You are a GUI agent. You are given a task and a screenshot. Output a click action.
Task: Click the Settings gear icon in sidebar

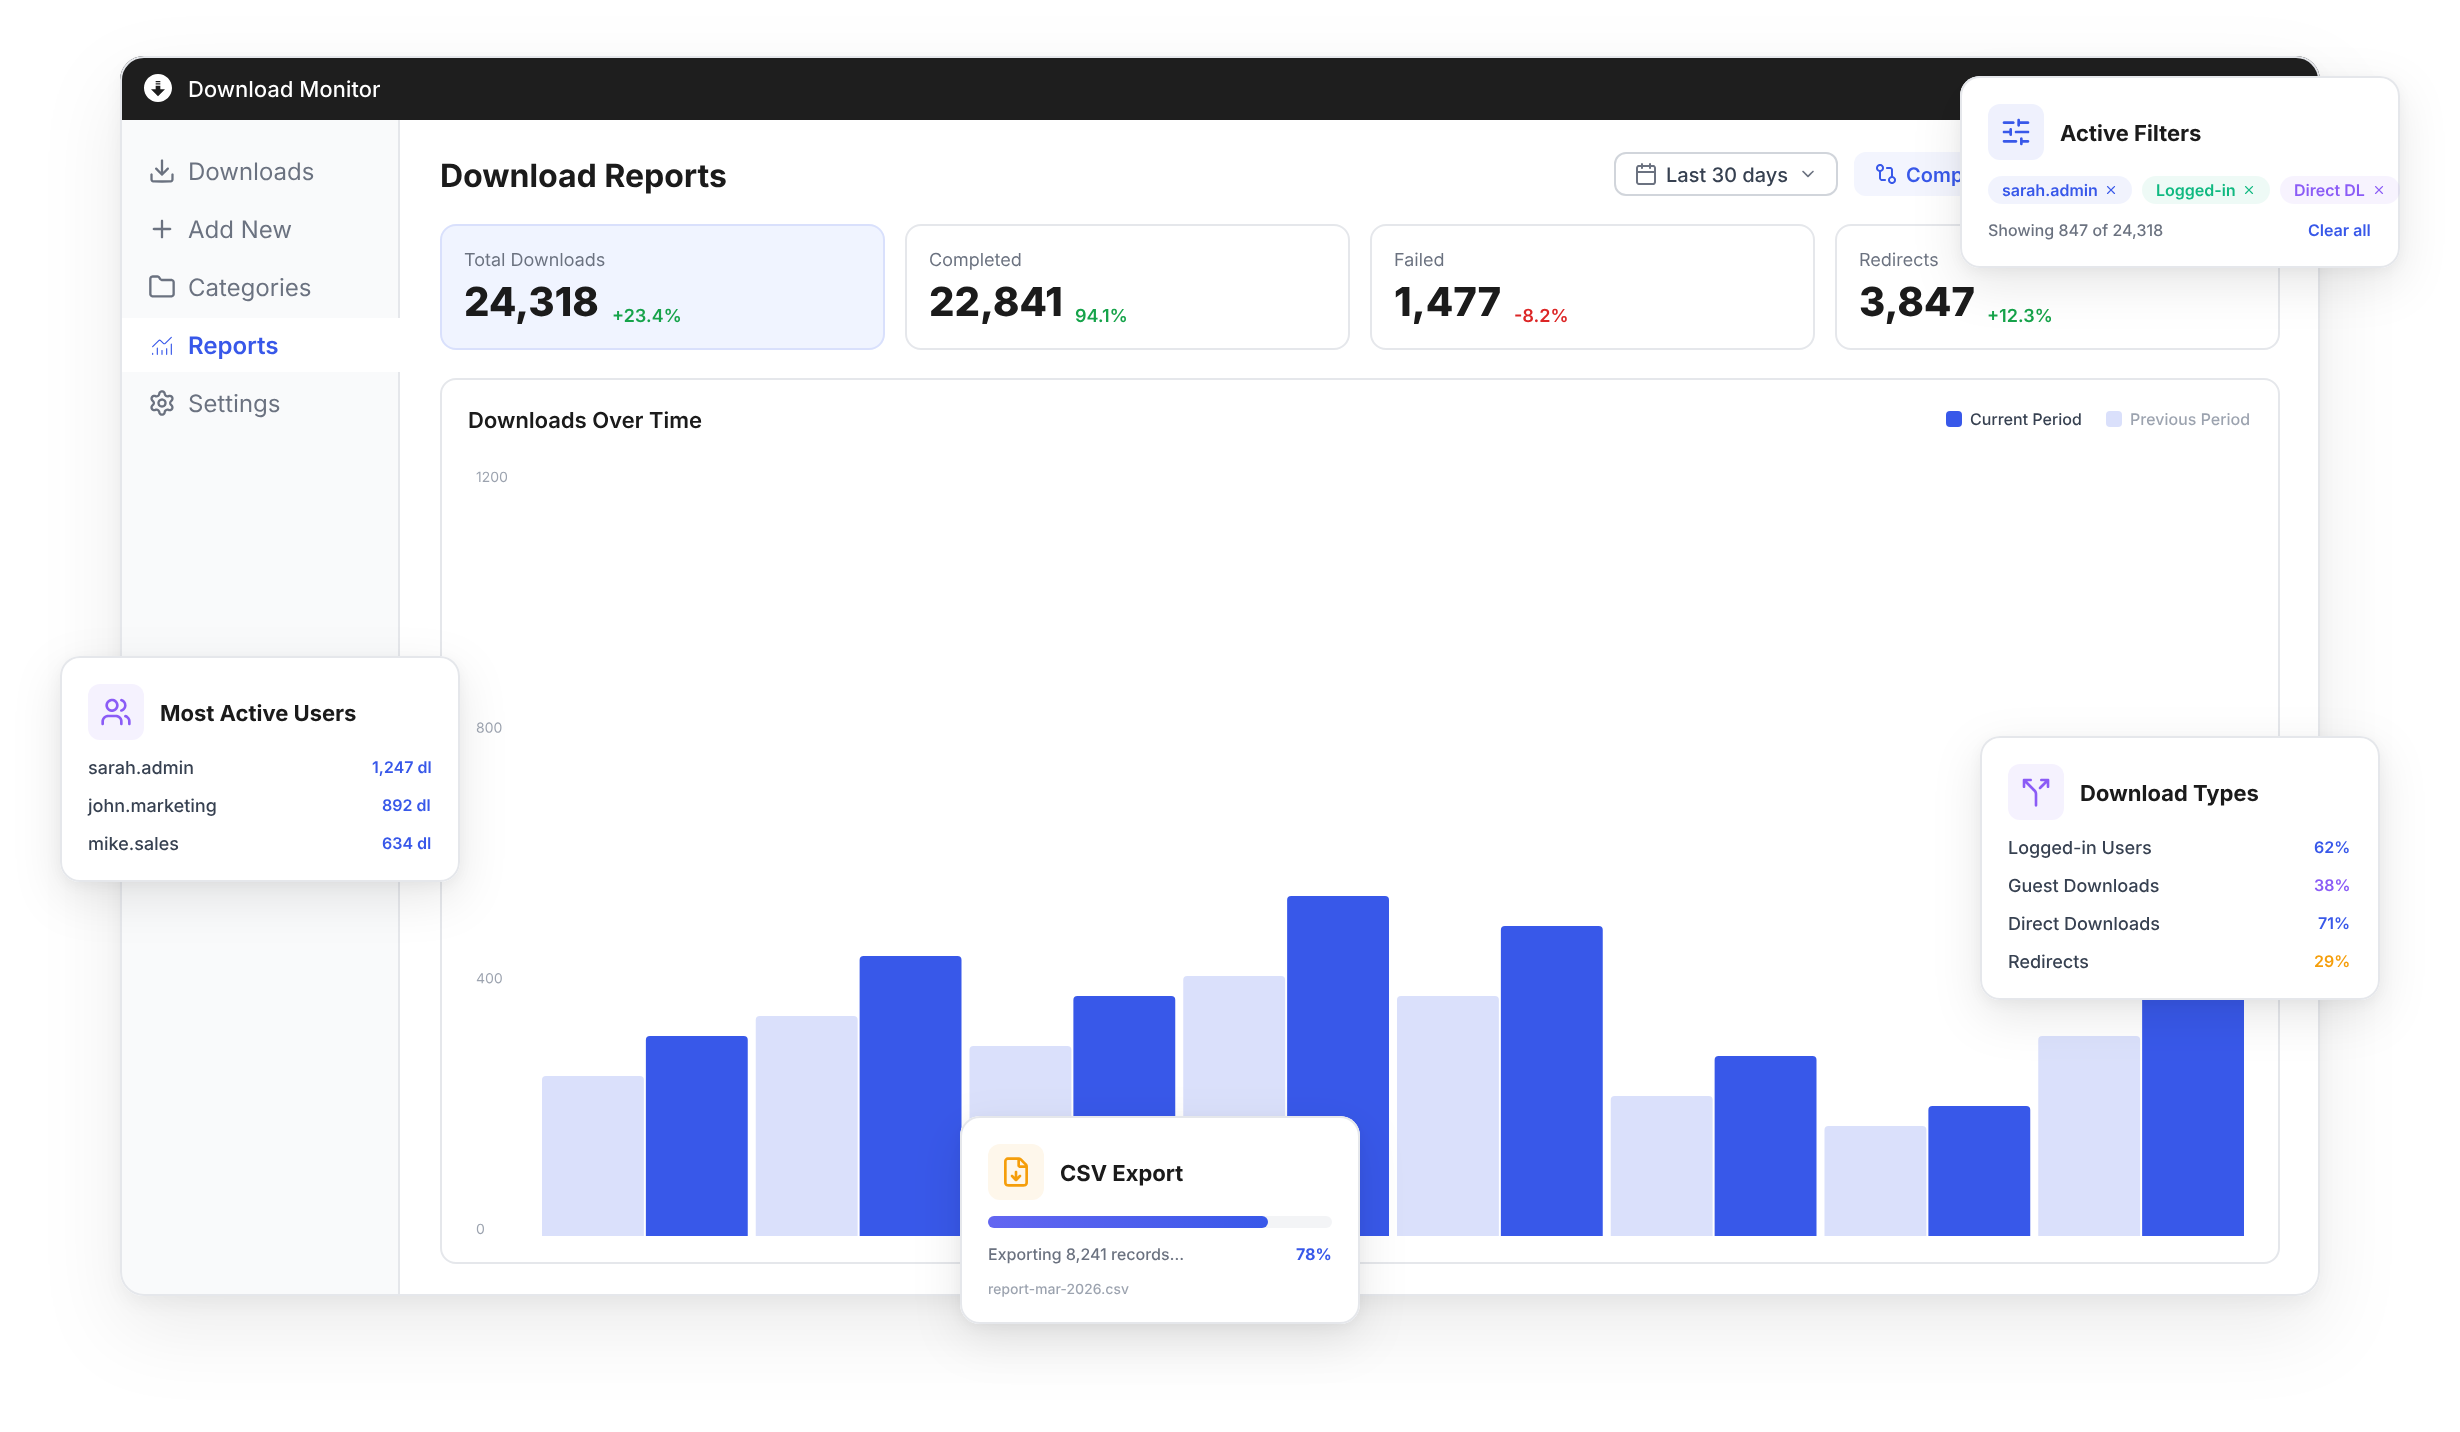(x=162, y=403)
